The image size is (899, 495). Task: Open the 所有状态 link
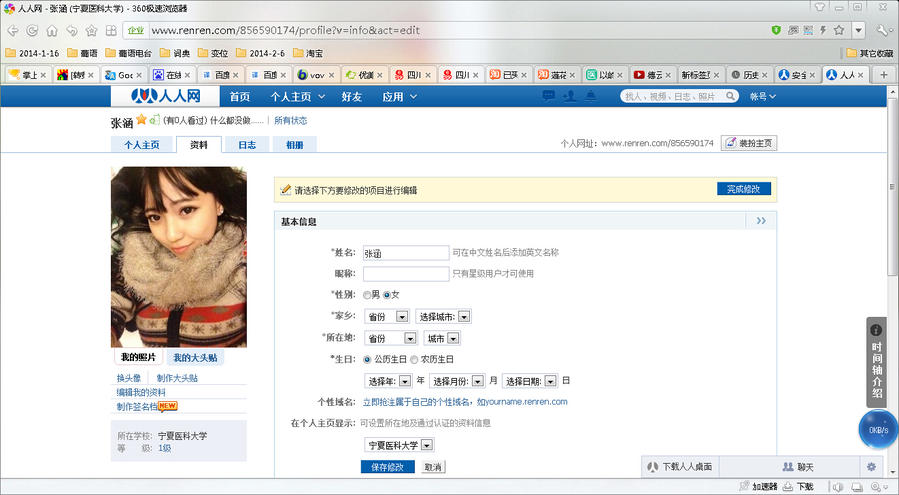tap(291, 120)
